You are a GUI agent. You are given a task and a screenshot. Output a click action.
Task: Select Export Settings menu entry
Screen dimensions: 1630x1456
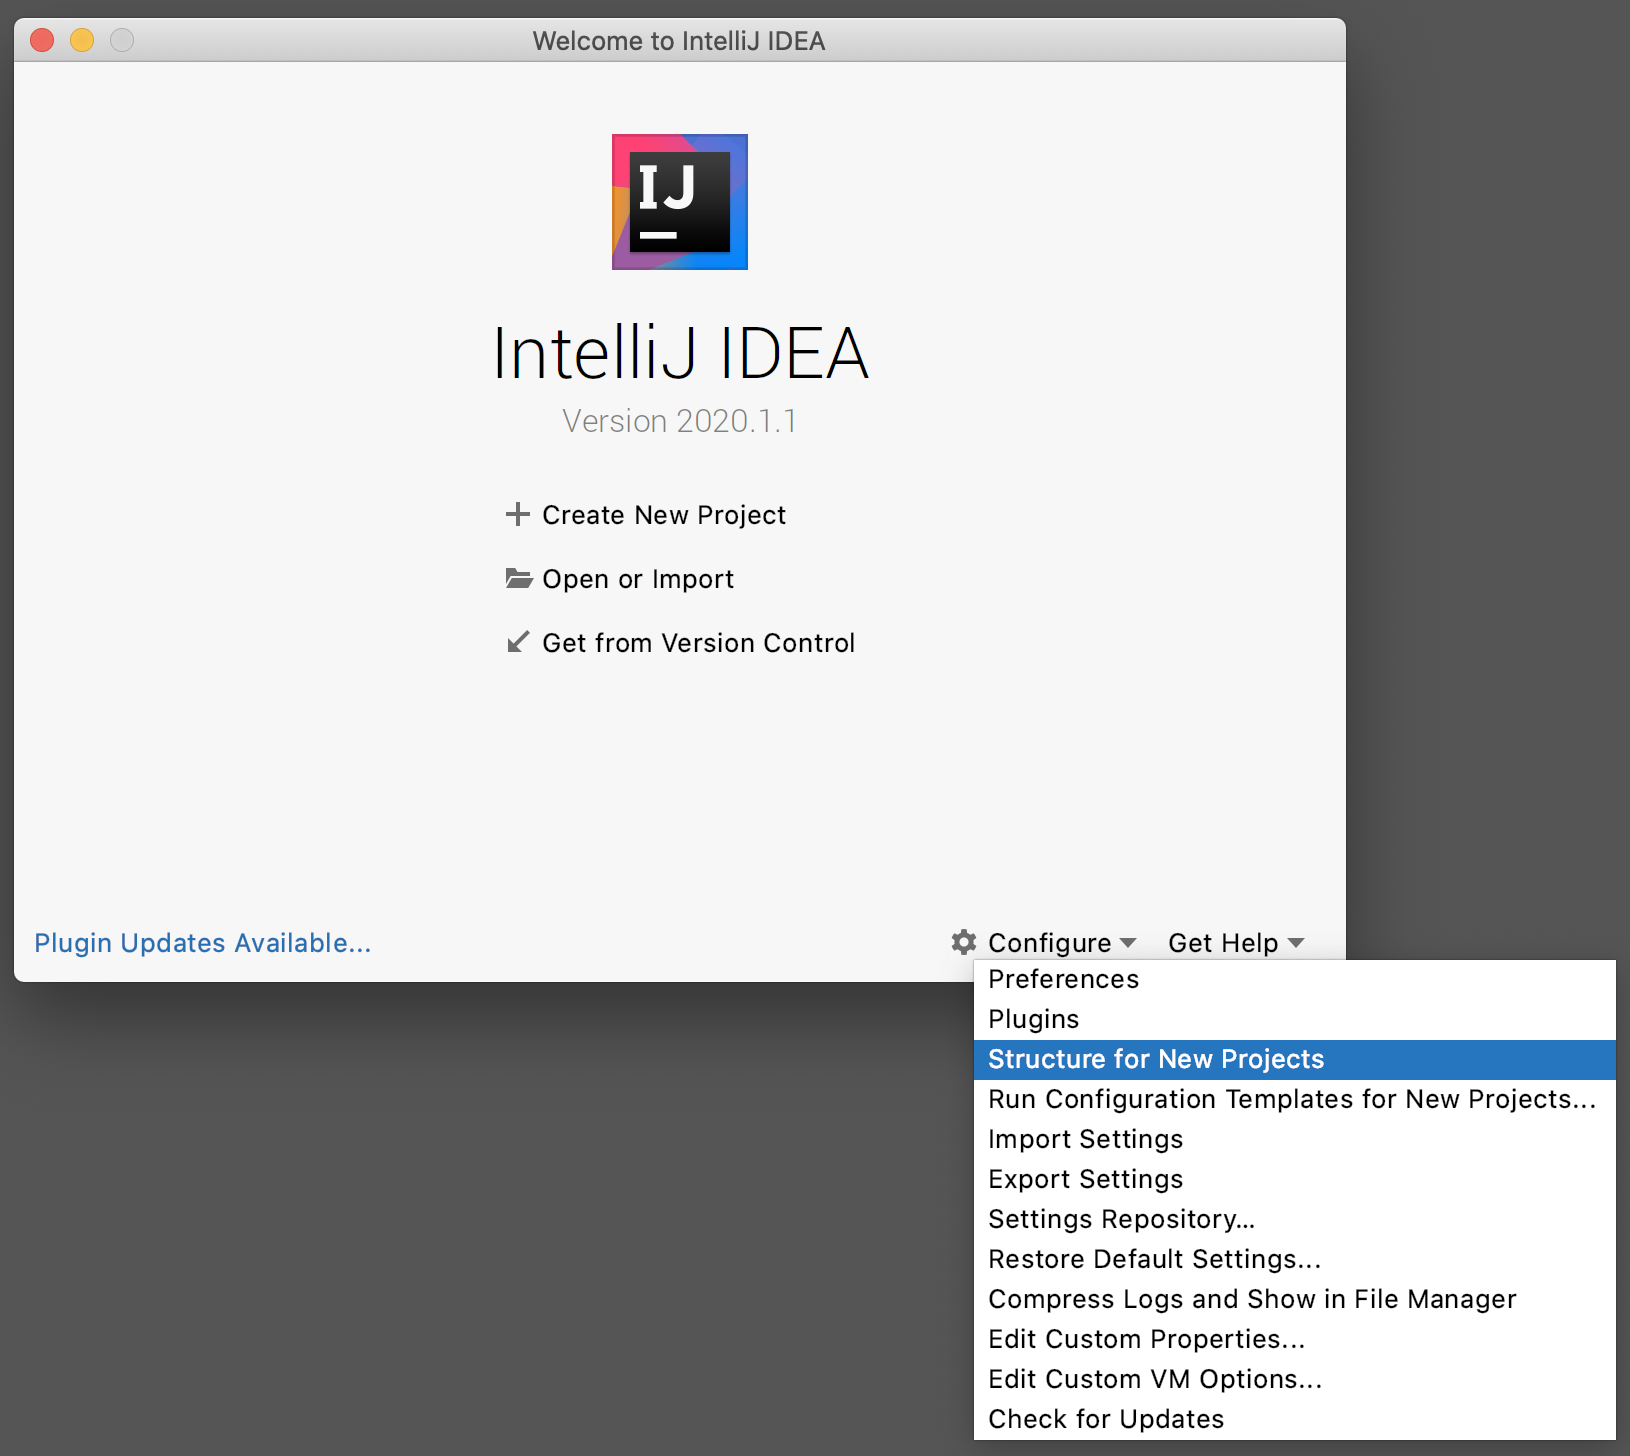(x=1085, y=1179)
